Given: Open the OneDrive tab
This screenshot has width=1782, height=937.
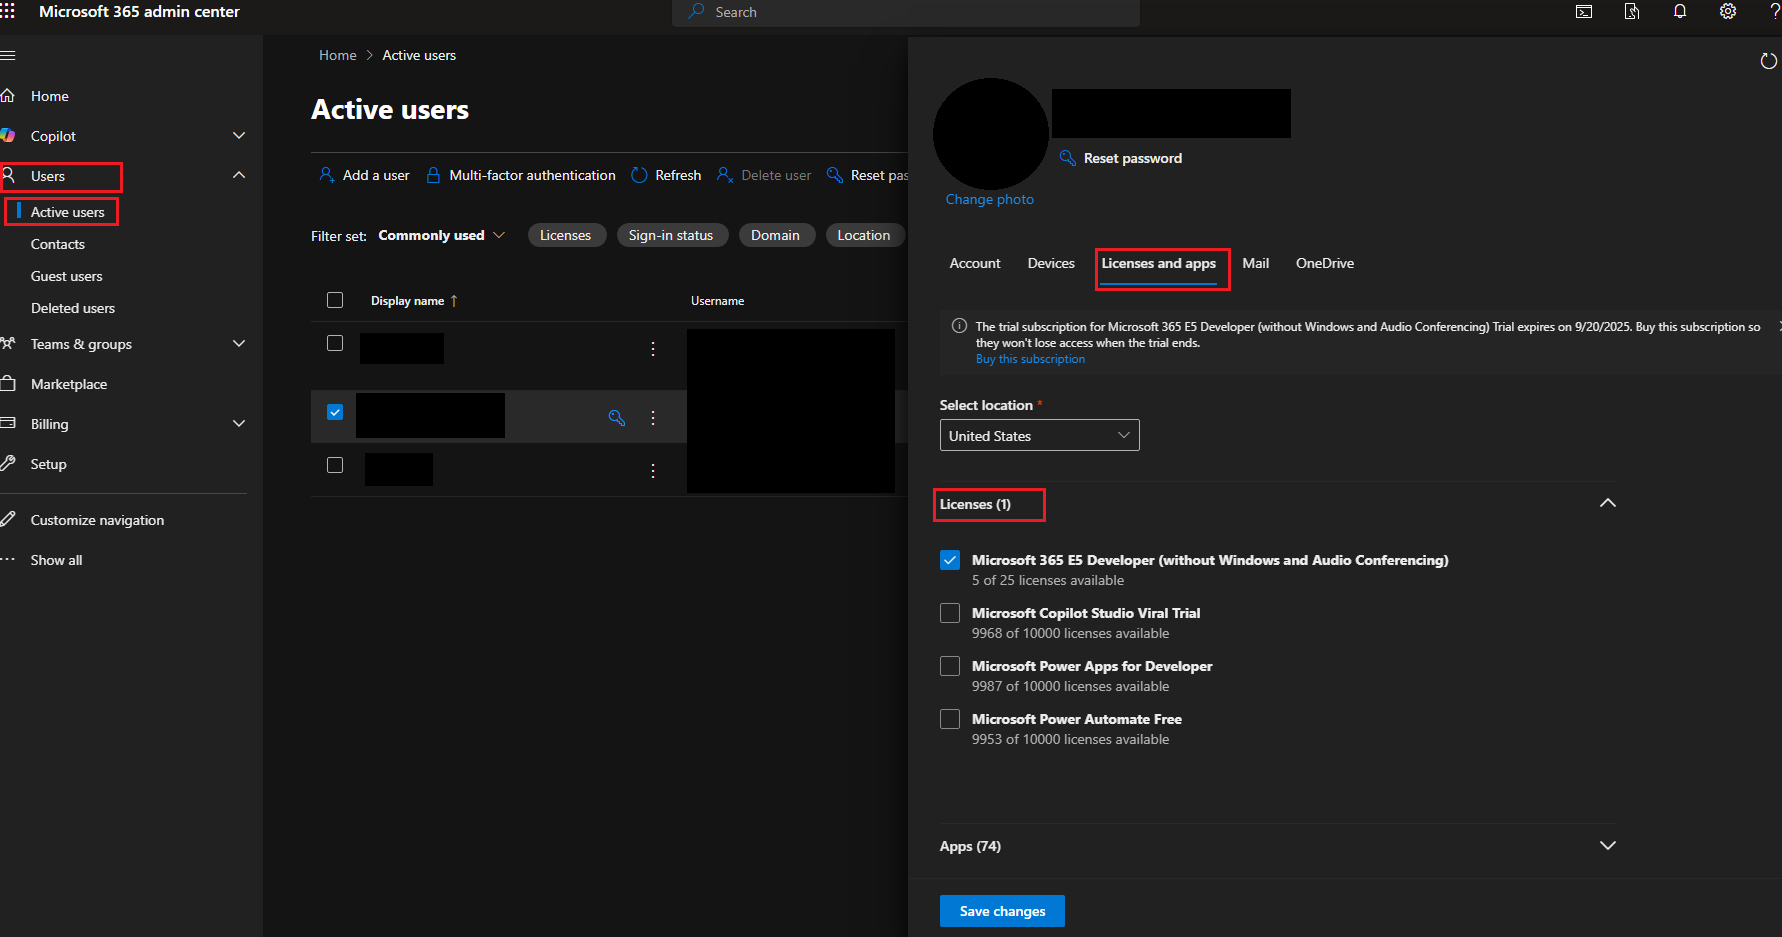Looking at the screenshot, I should click(1324, 263).
